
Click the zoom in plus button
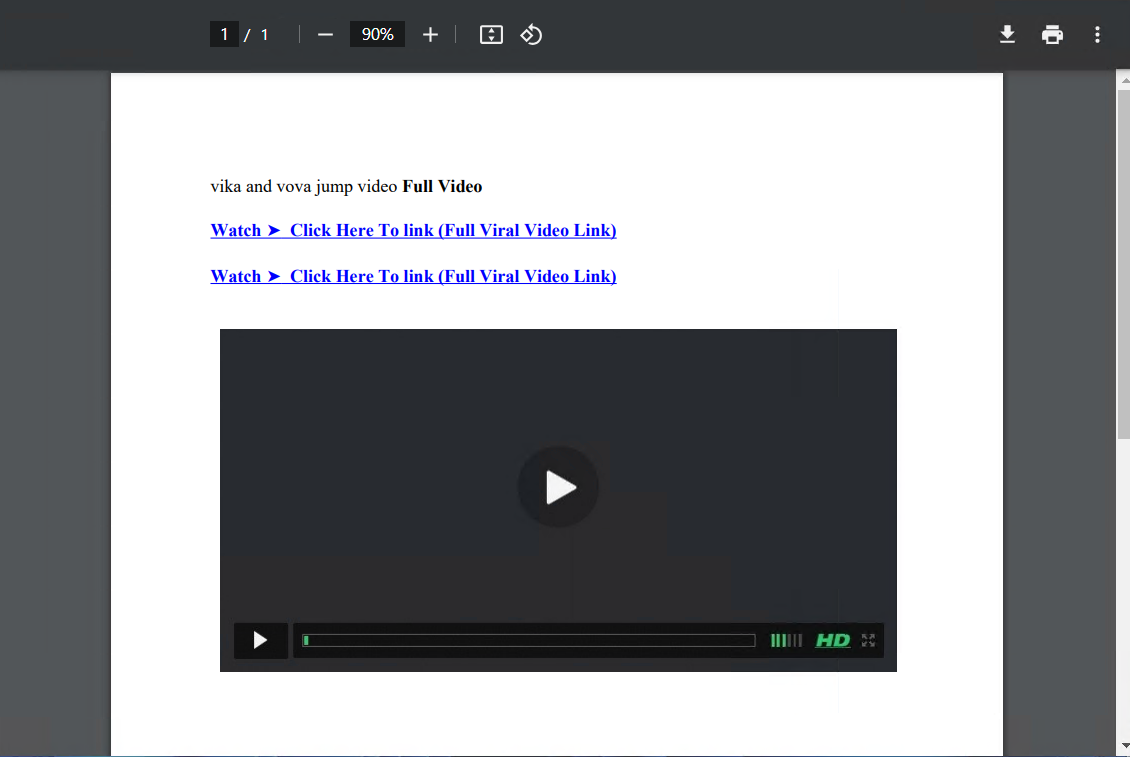click(430, 35)
